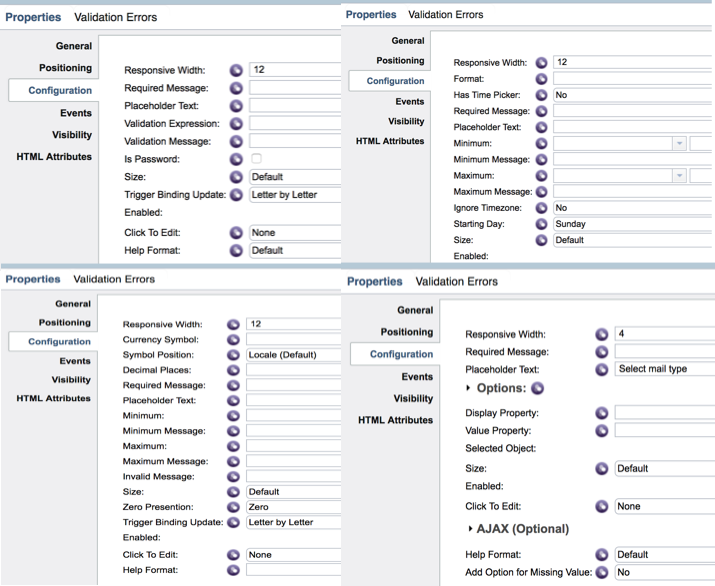Open Has Time Picker dropdown showing No
The image size is (715, 586).
[x=632, y=95]
